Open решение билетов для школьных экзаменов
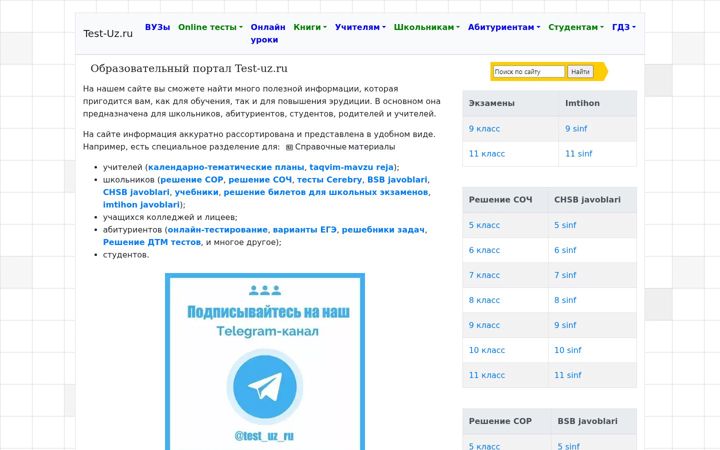 tap(326, 192)
